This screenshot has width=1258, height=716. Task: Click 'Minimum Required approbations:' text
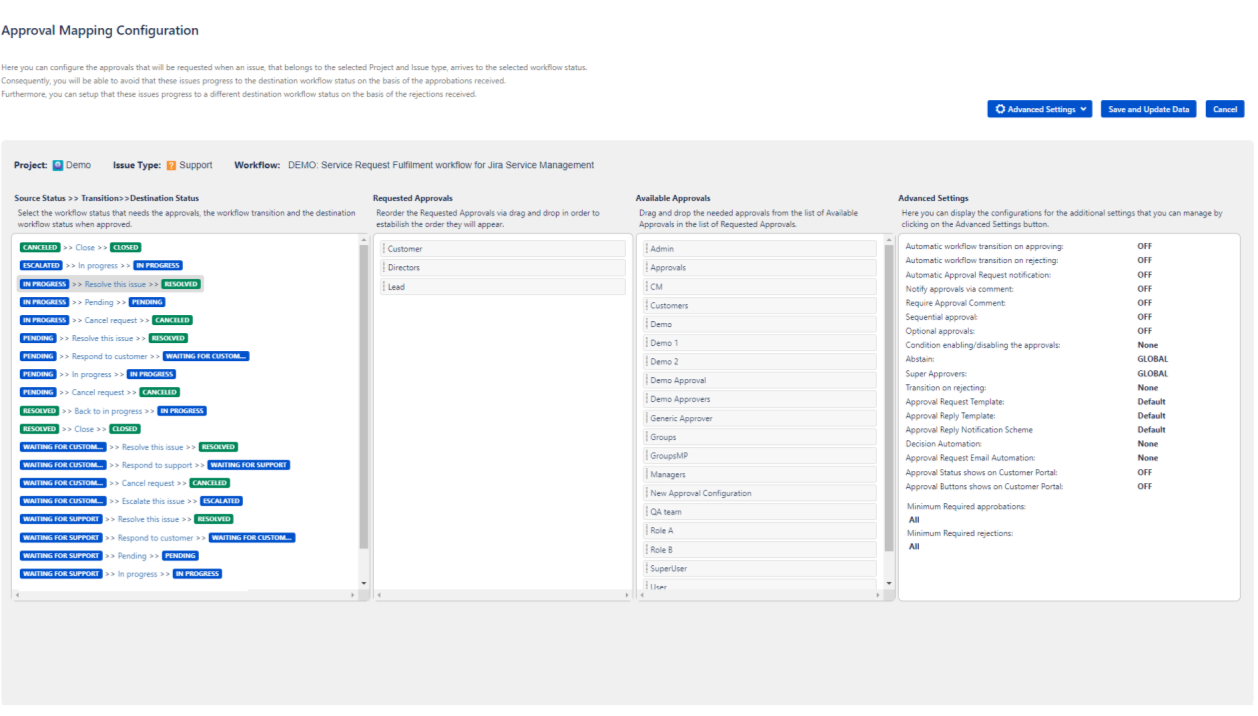click(967, 507)
